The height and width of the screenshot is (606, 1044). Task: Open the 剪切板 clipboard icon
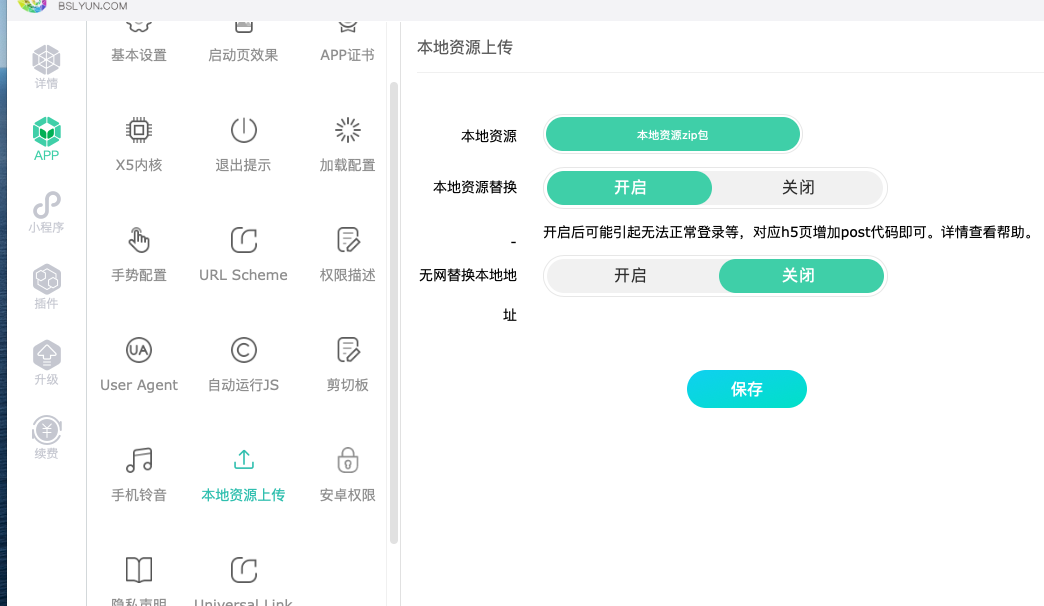coord(347,350)
